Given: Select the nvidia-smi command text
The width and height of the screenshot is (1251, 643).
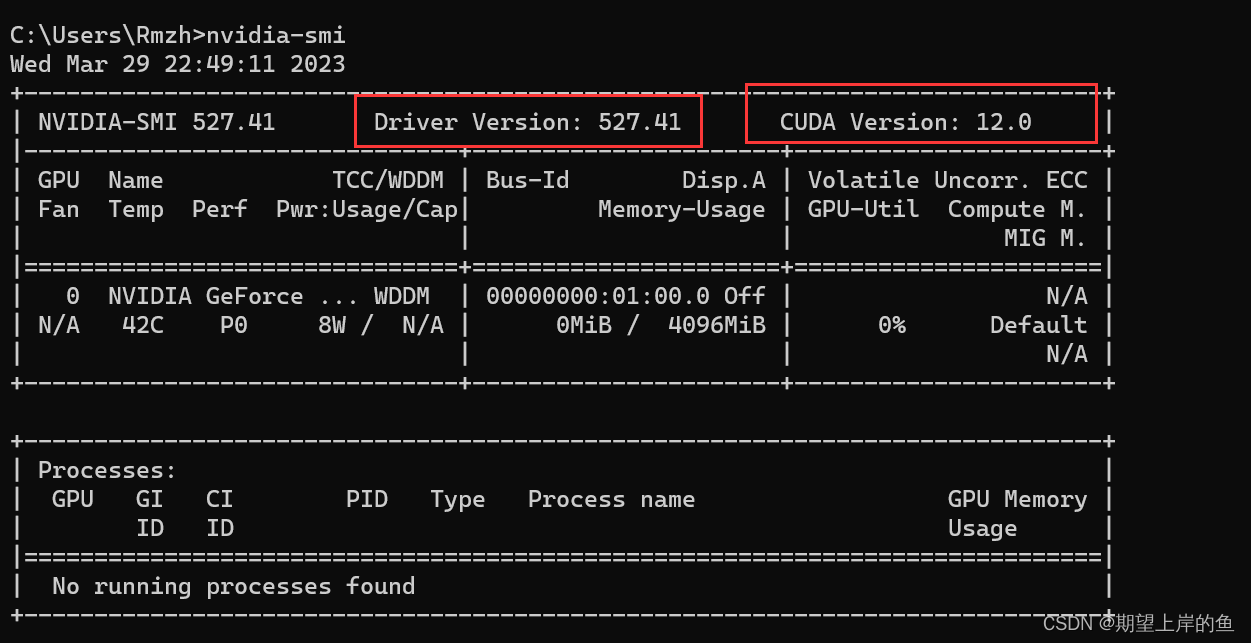Looking at the screenshot, I should tap(276, 35).
